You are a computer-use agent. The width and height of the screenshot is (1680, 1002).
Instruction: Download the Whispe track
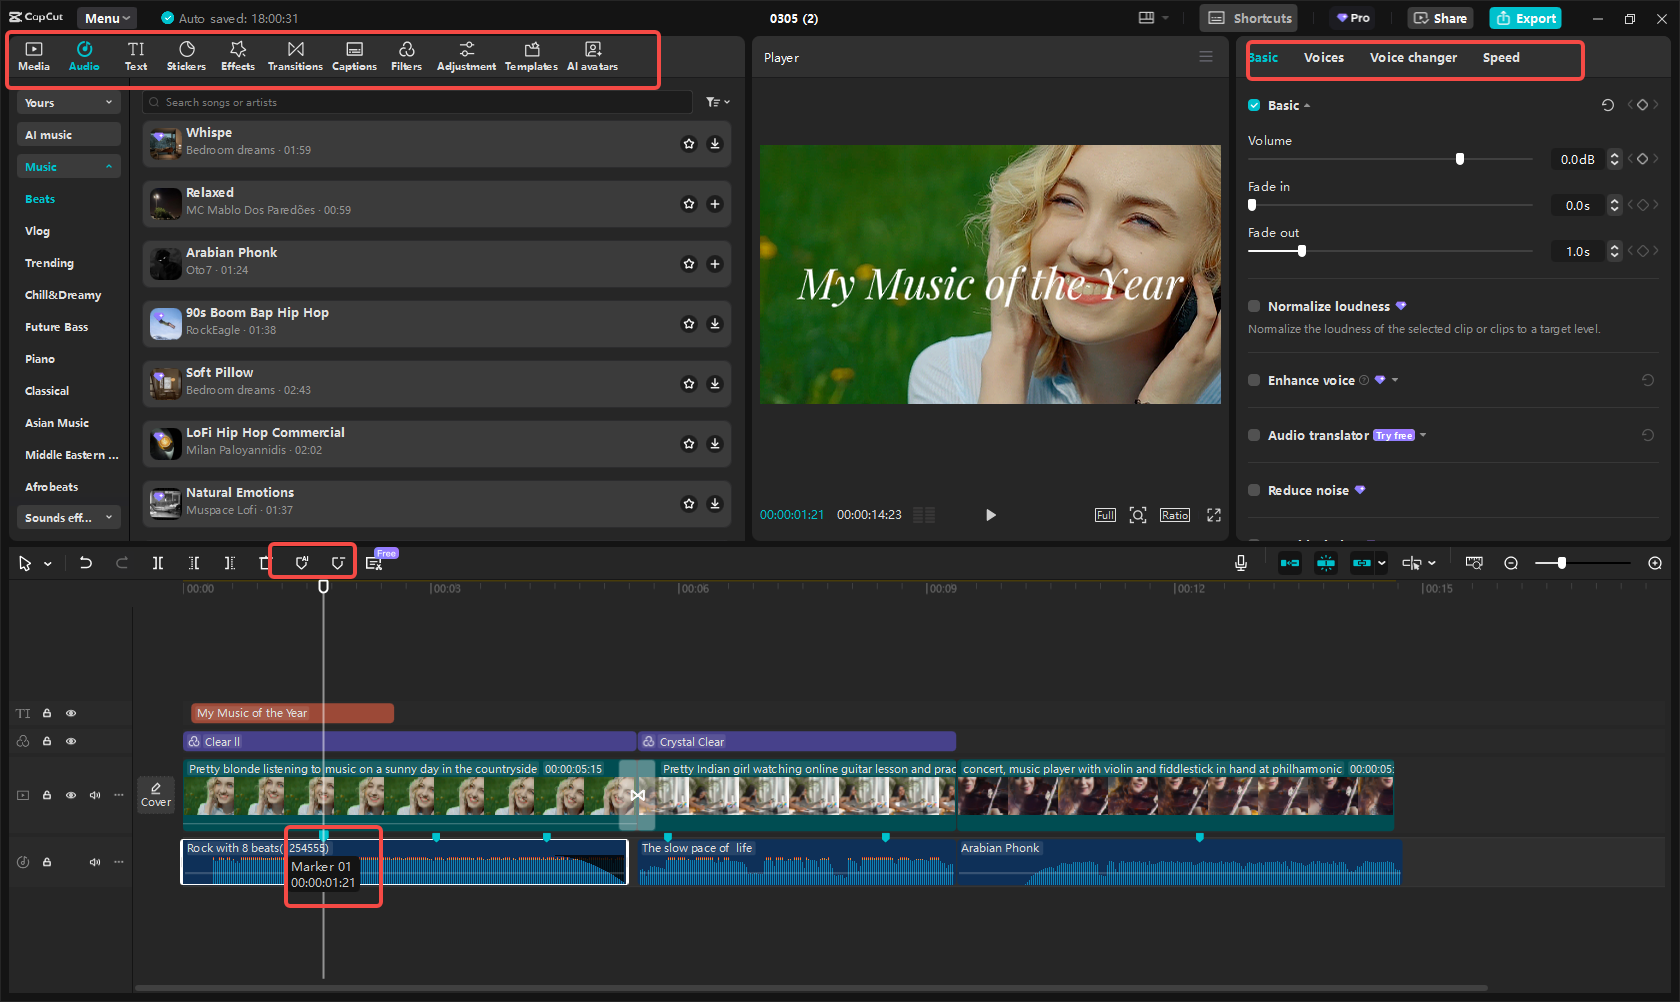point(714,143)
